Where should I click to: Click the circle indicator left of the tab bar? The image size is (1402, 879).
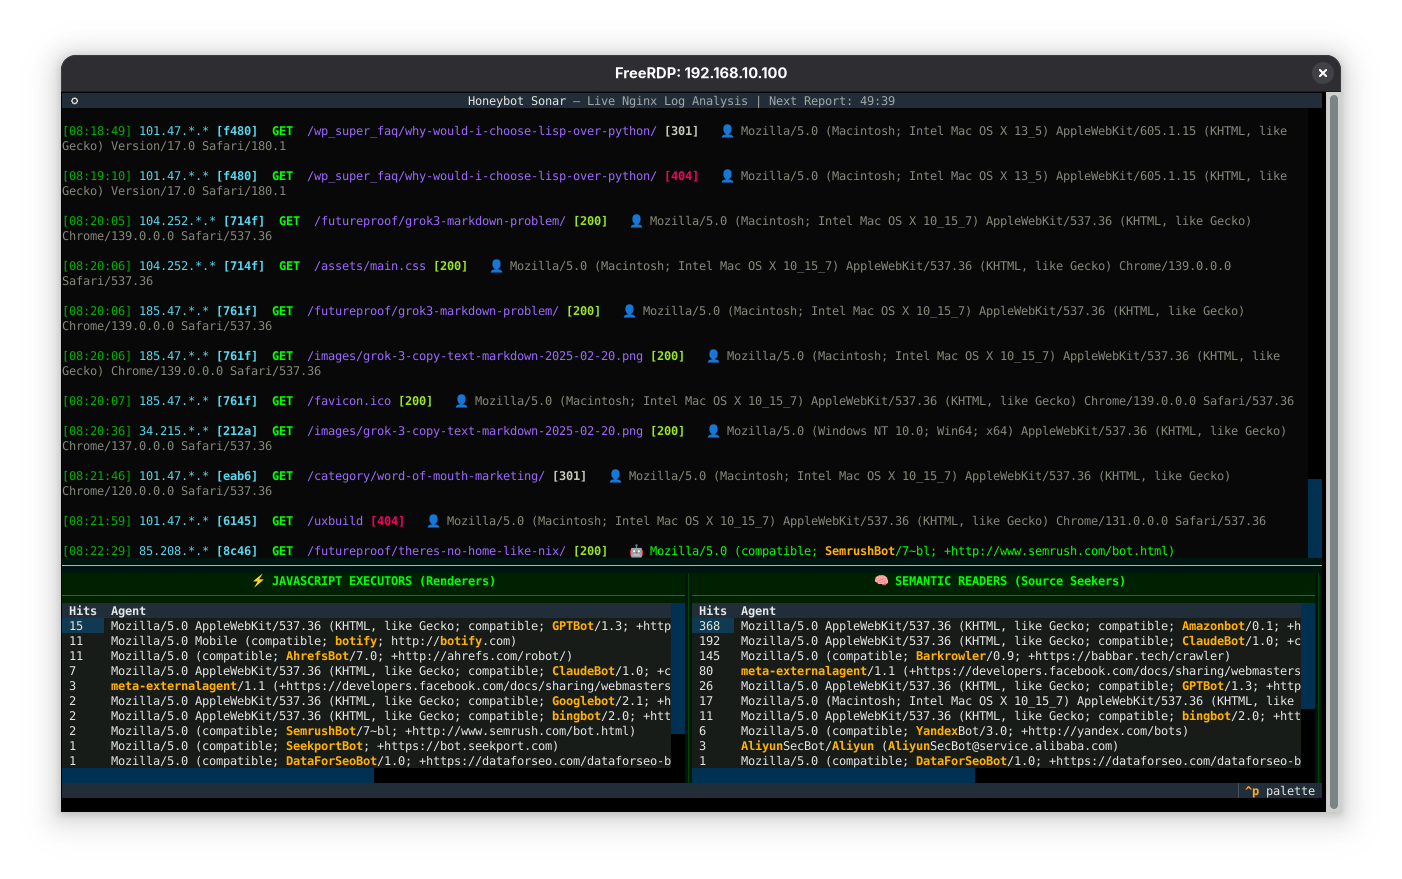(x=74, y=101)
